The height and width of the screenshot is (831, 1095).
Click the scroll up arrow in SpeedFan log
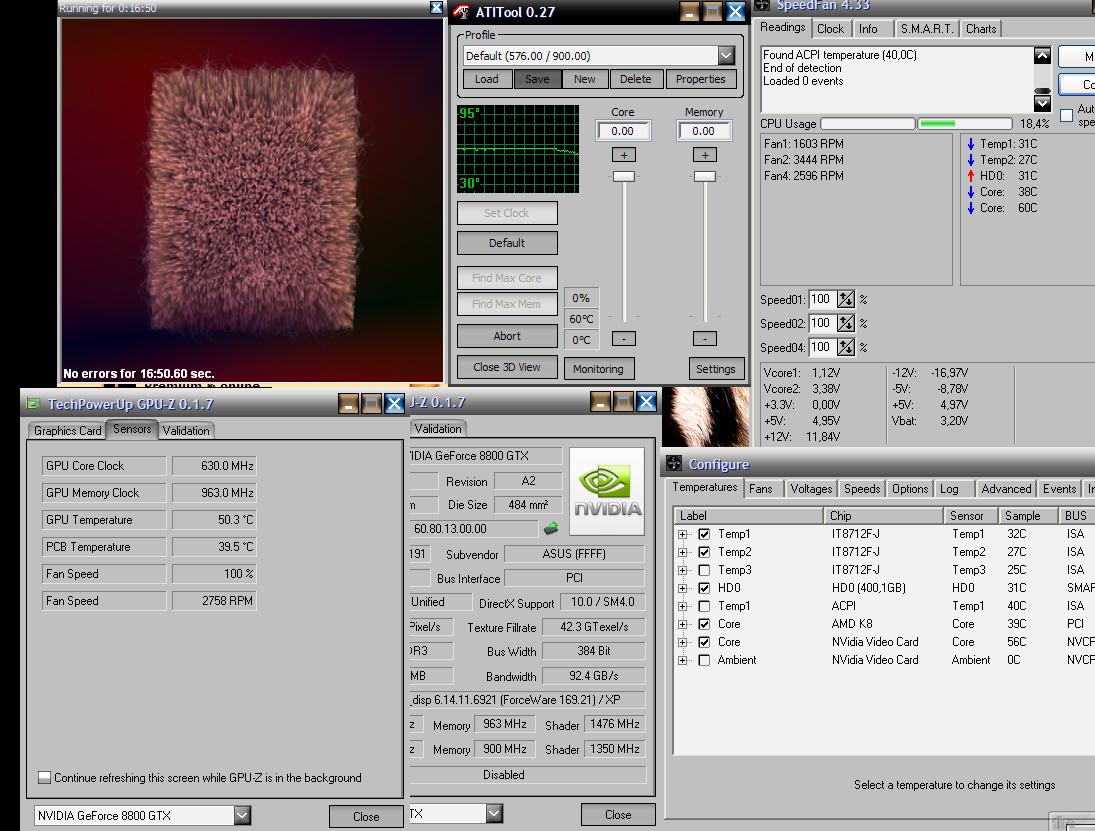tap(1042, 55)
